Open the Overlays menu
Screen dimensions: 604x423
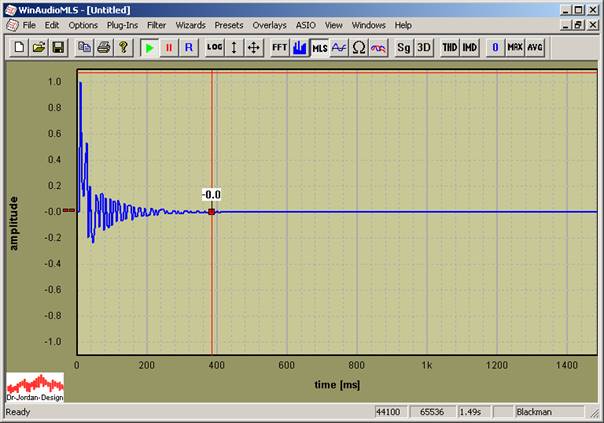tap(268, 24)
